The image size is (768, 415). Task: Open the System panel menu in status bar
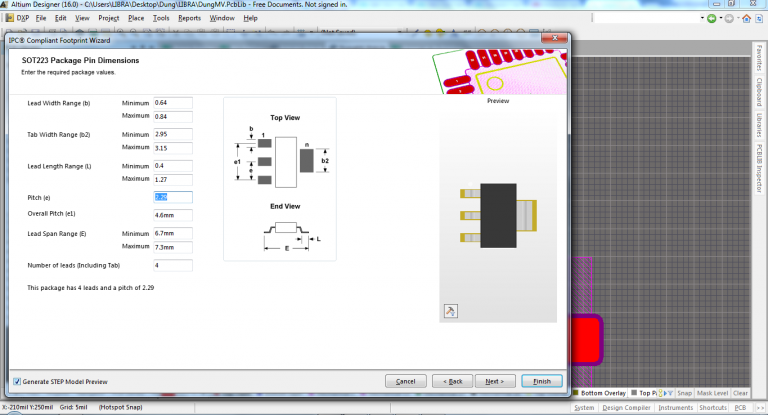coord(583,408)
